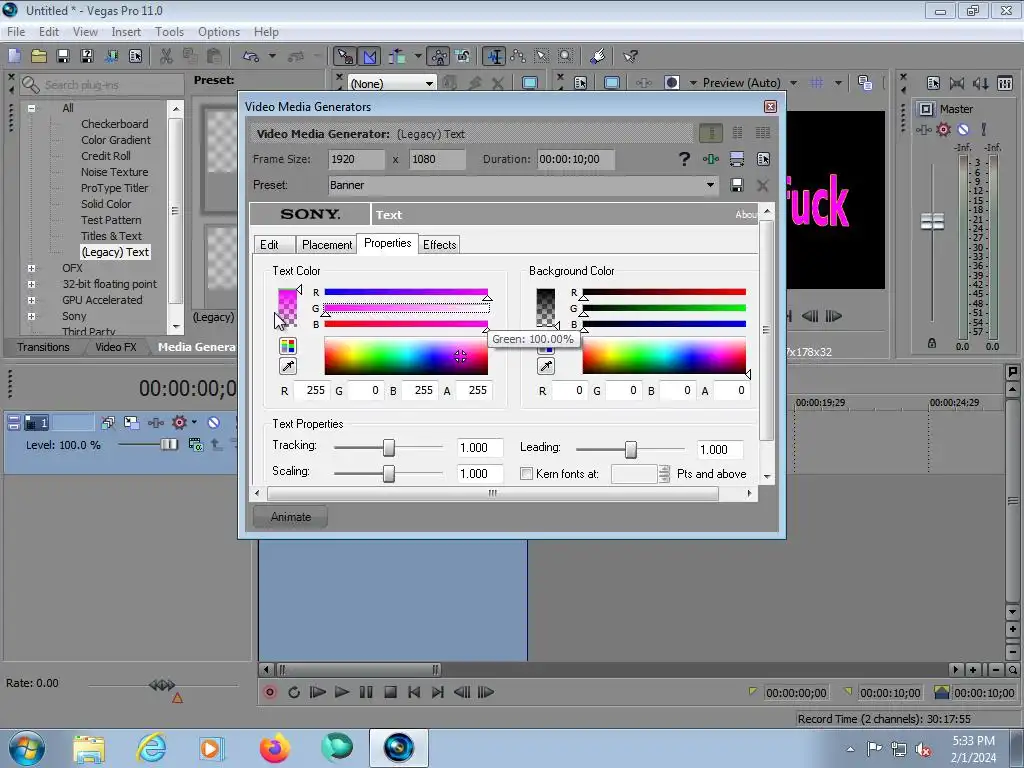
Task: Click the Leading slider handle
Action: tap(630, 449)
